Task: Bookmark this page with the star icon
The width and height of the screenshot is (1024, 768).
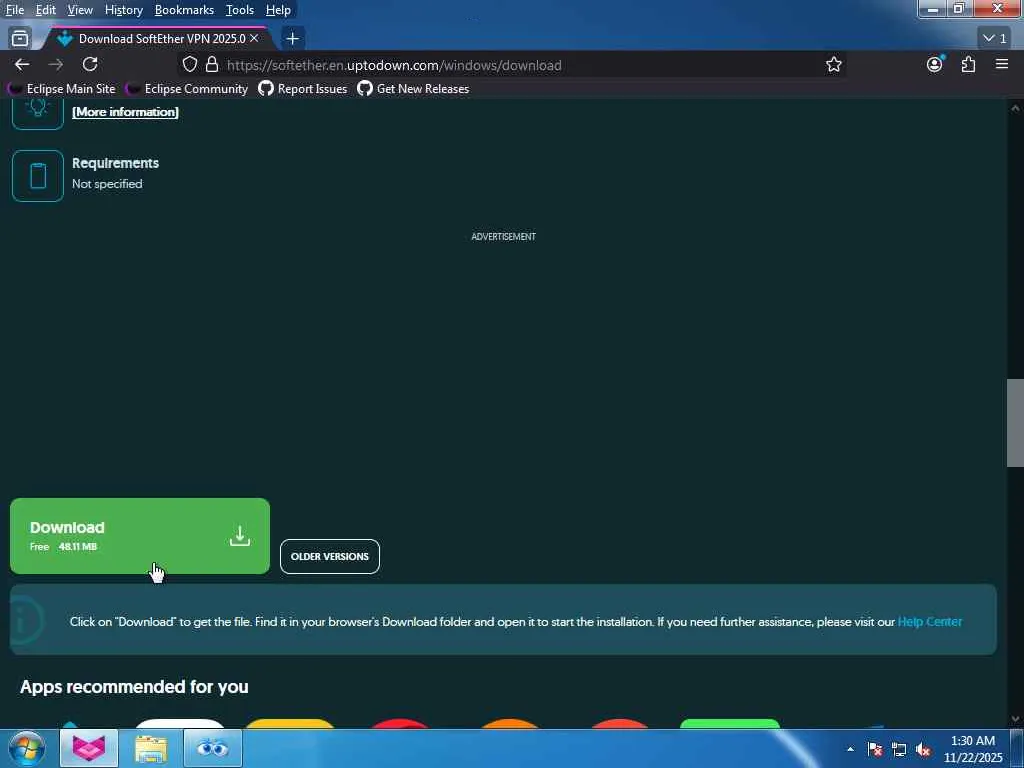Action: point(833,65)
